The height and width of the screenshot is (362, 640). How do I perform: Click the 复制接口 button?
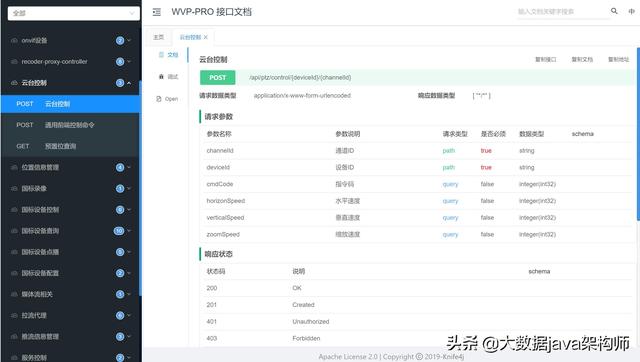546,60
